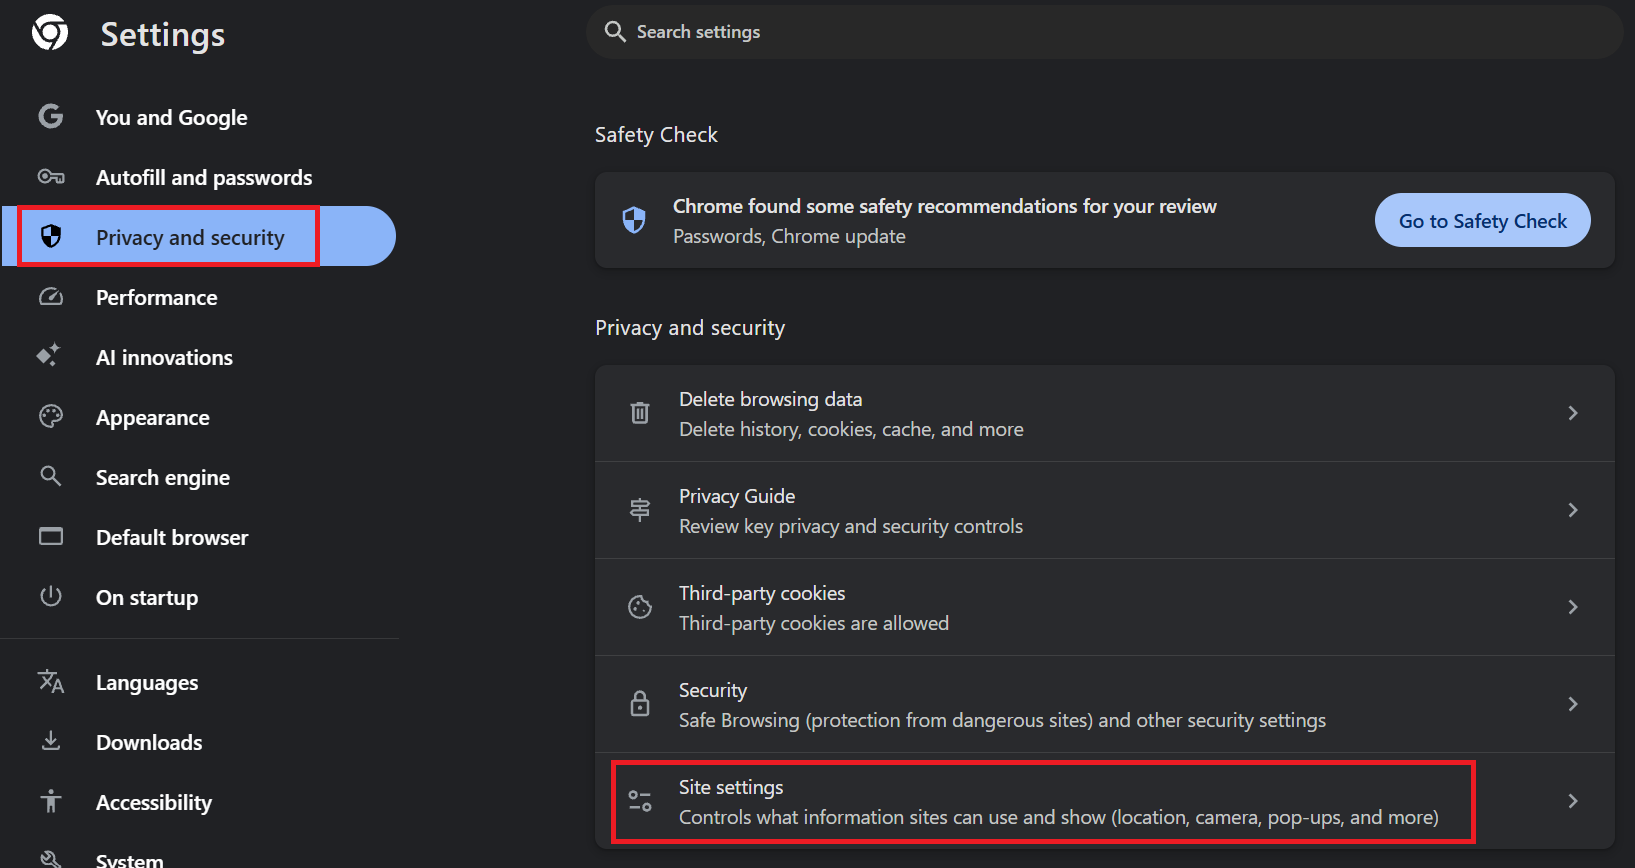1635x868 pixels.
Task: Click the signpost icon for Privacy Guide
Action: 640,510
